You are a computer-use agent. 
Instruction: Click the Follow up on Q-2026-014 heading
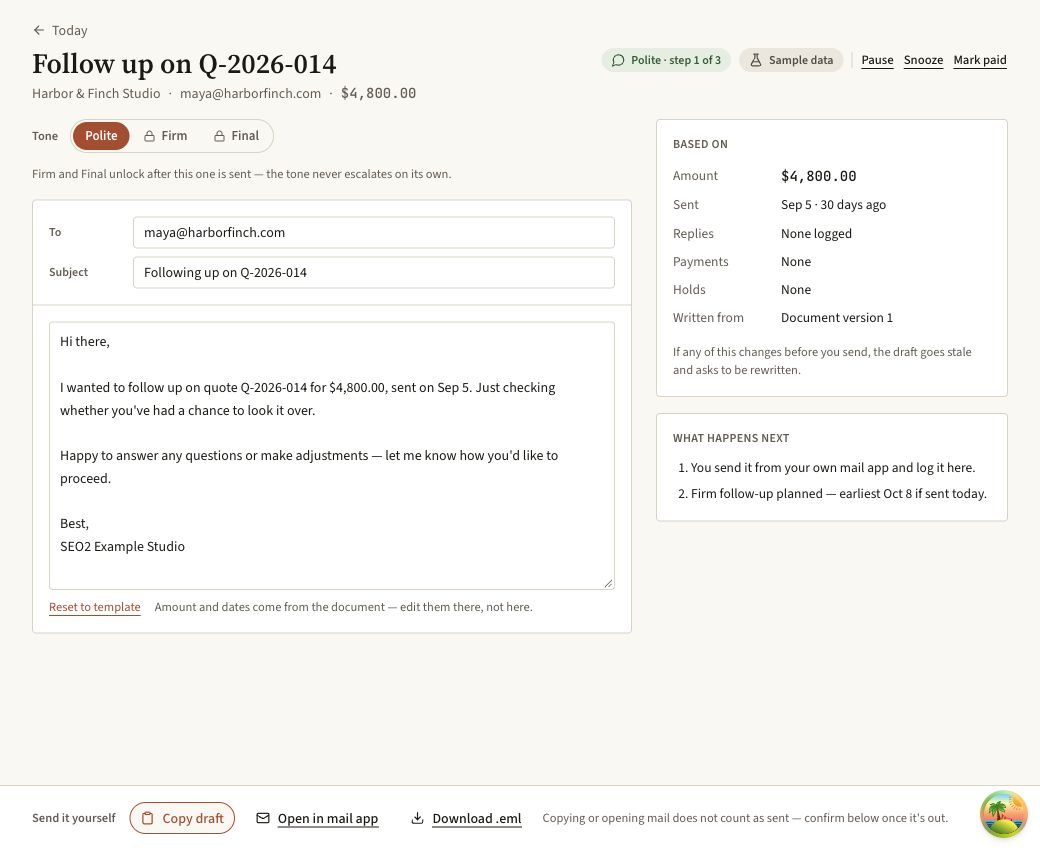pyautogui.click(x=184, y=64)
